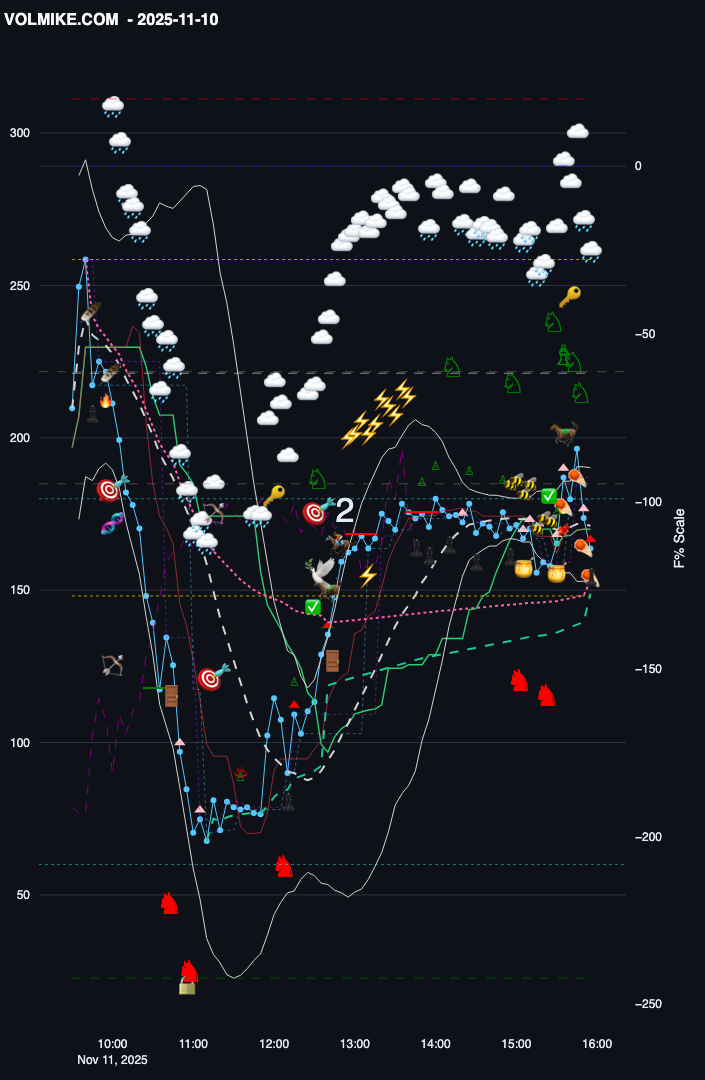Click the 300 left axis label
705x1080 pixels.
[20, 133]
